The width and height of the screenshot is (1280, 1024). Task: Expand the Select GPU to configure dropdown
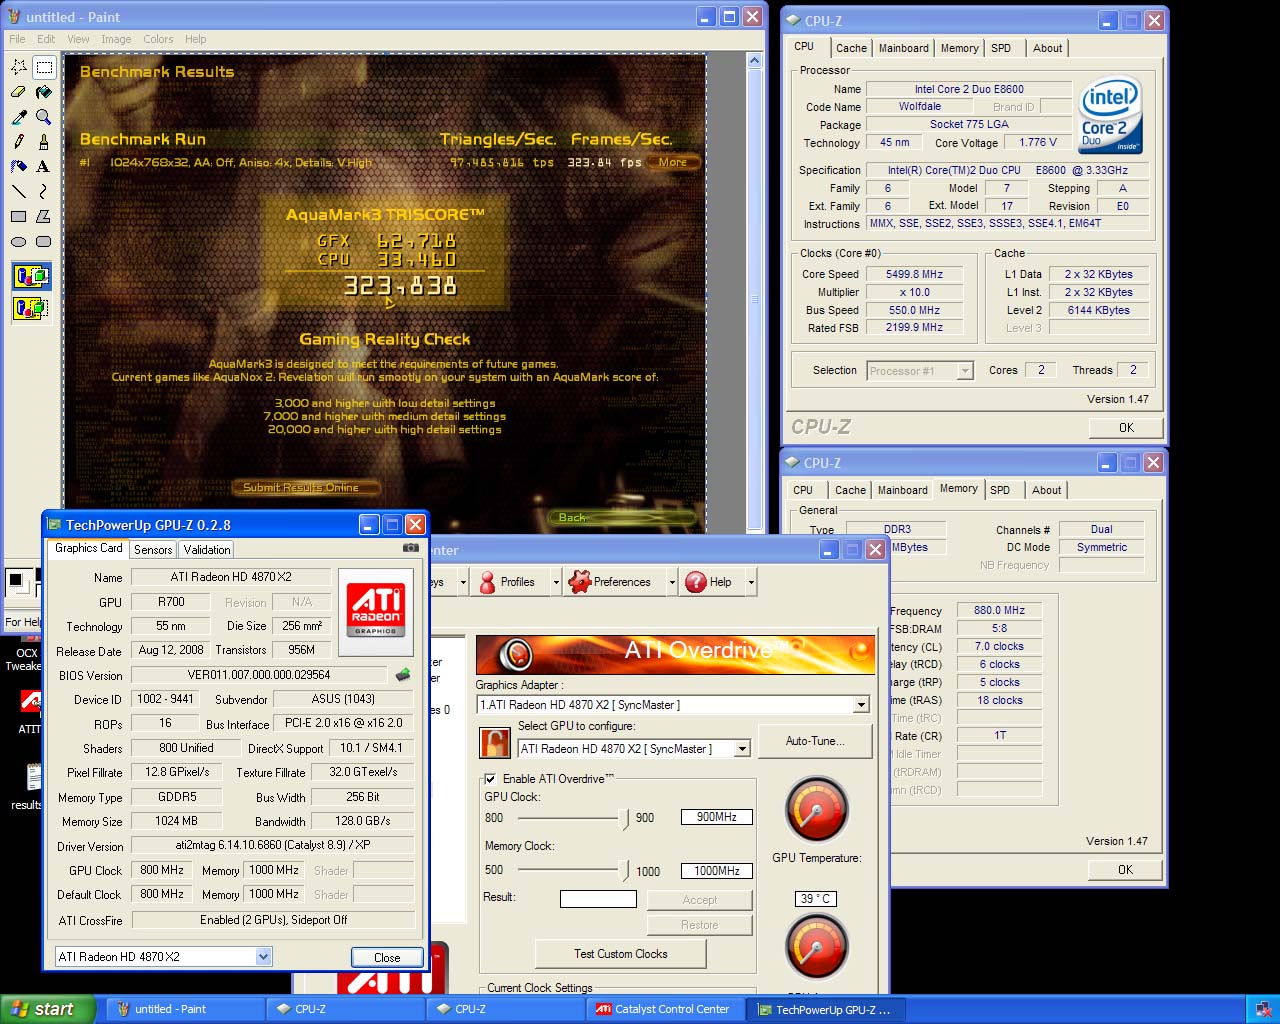742,749
